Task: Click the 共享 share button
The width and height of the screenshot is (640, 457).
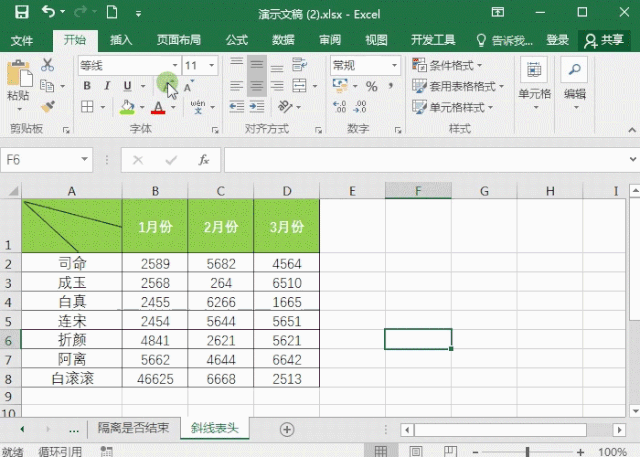Action: tap(604, 40)
